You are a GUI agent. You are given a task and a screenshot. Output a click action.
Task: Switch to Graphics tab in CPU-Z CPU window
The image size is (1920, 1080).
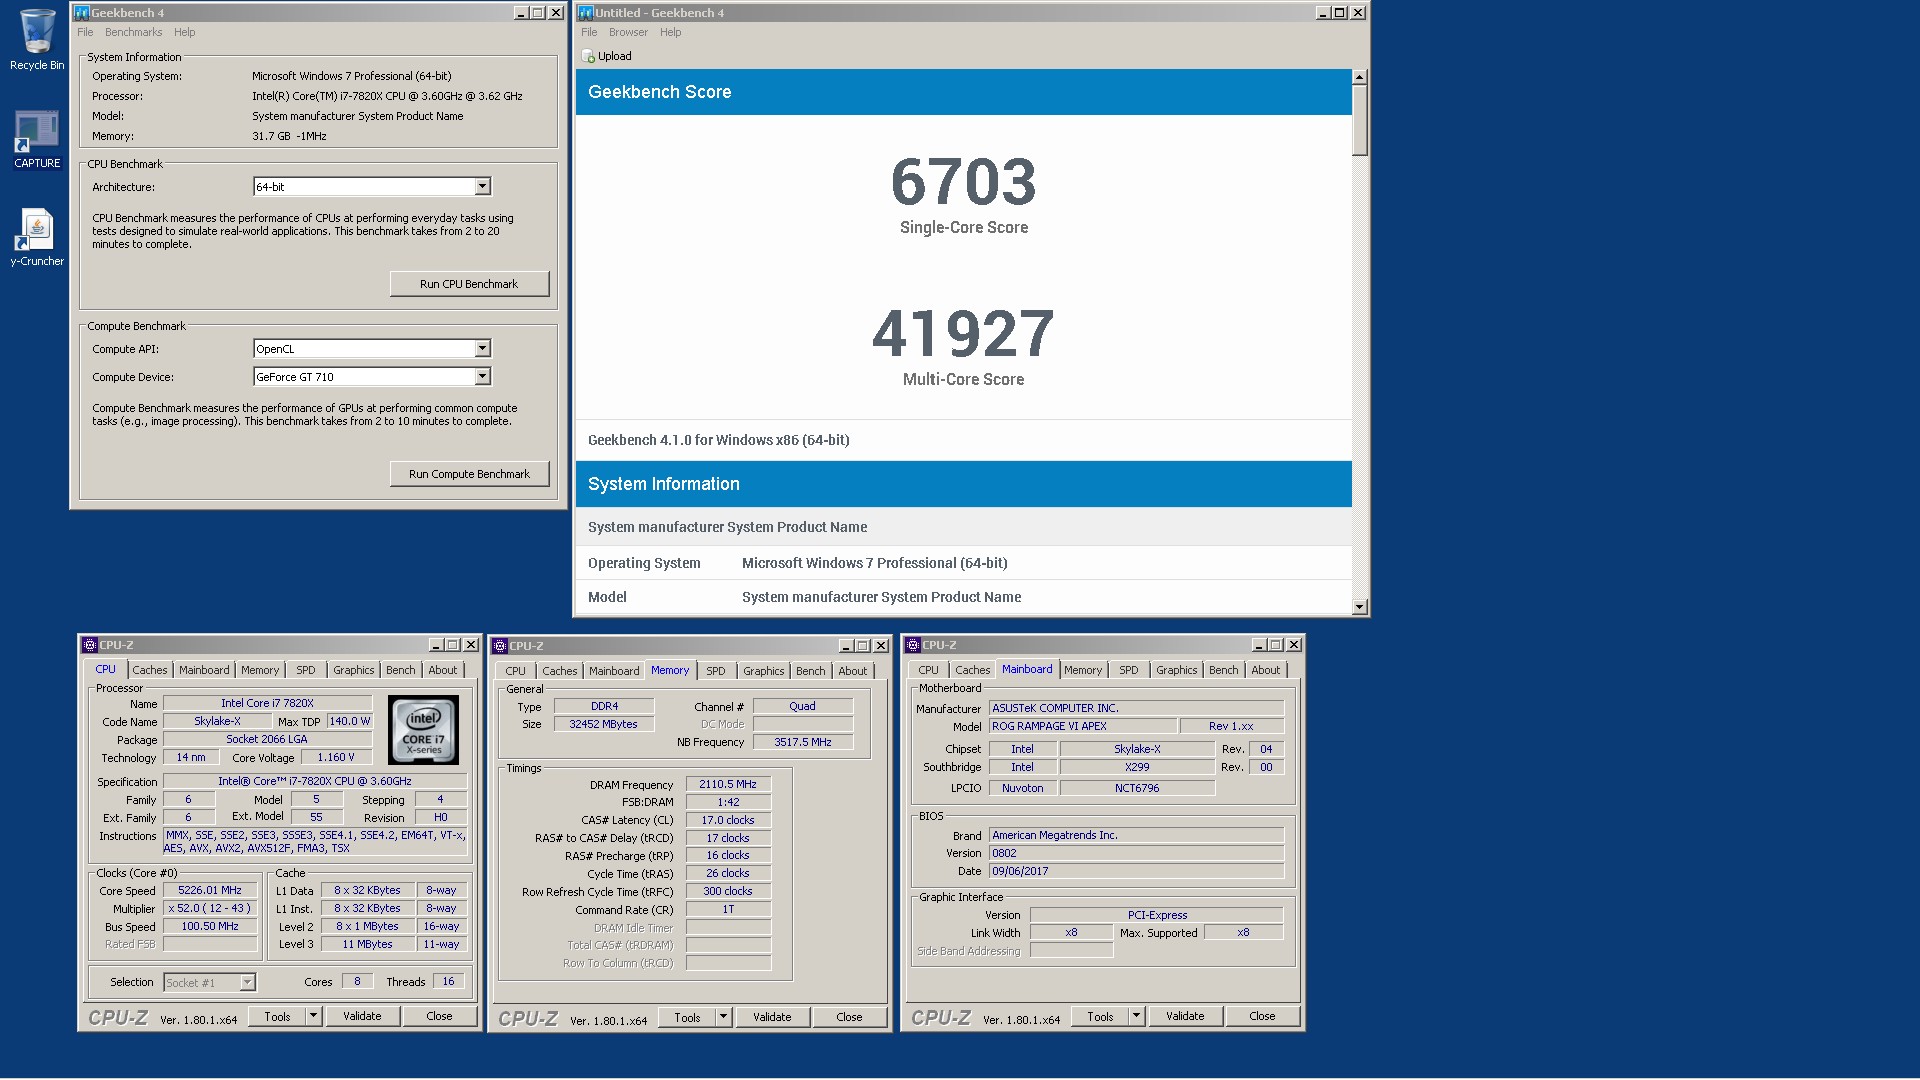(354, 670)
